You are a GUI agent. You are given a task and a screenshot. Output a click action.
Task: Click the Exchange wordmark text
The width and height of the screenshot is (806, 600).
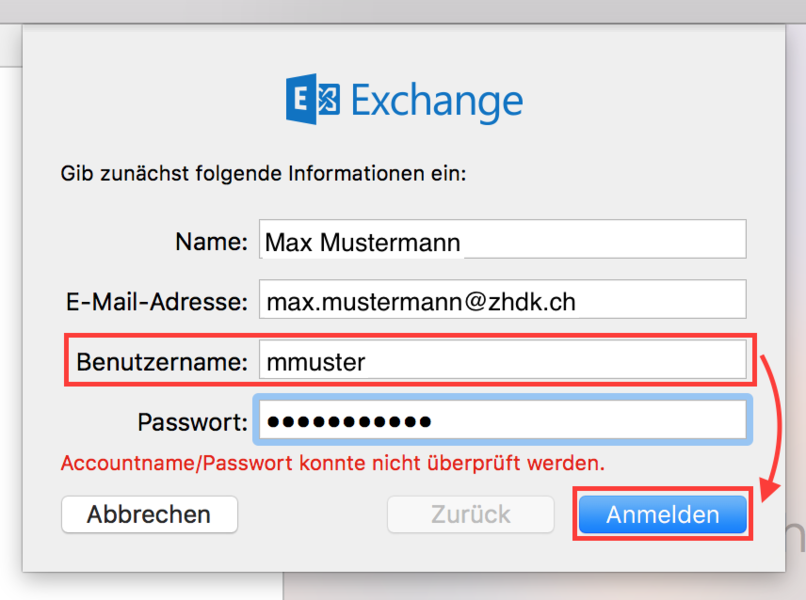click(x=436, y=101)
